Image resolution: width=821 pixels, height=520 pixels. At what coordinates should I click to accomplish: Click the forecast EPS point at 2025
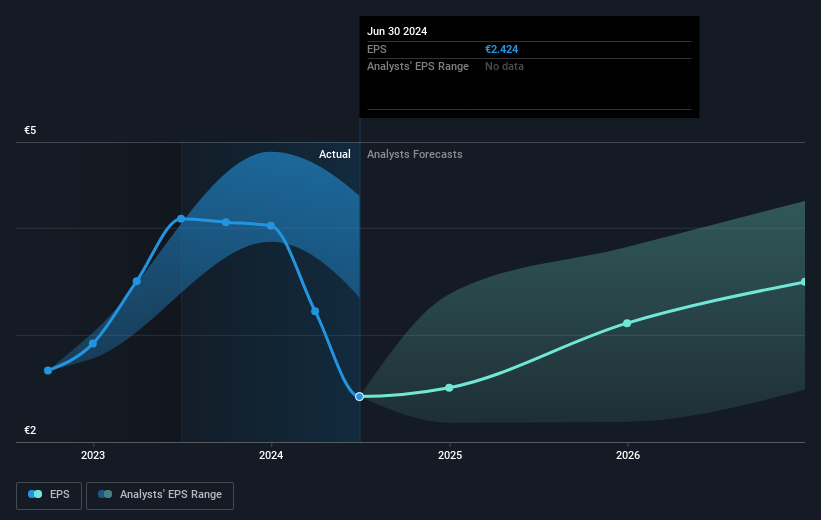pyautogui.click(x=449, y=388)
